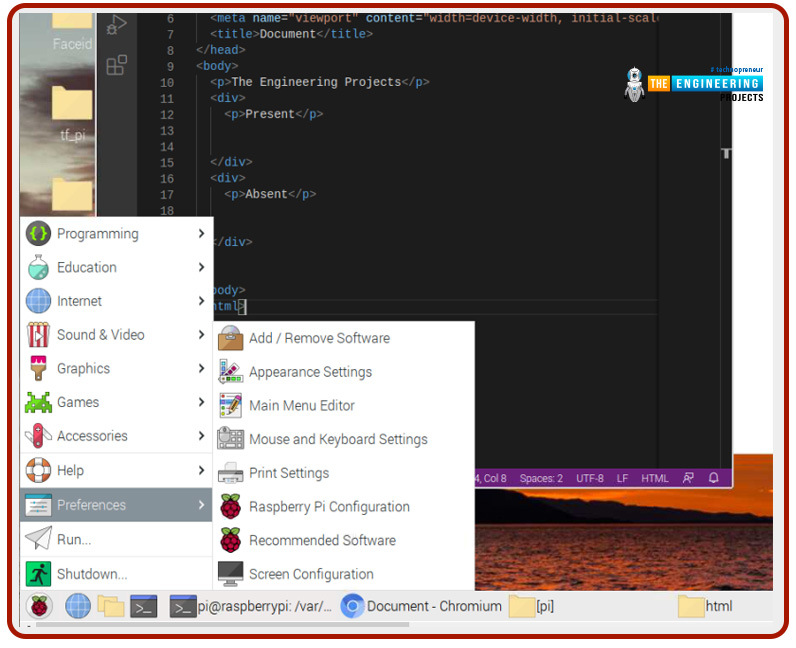Click the Accessories pocket knife icon
Viewport: 796px width, 648px height.
coord(39,436)
